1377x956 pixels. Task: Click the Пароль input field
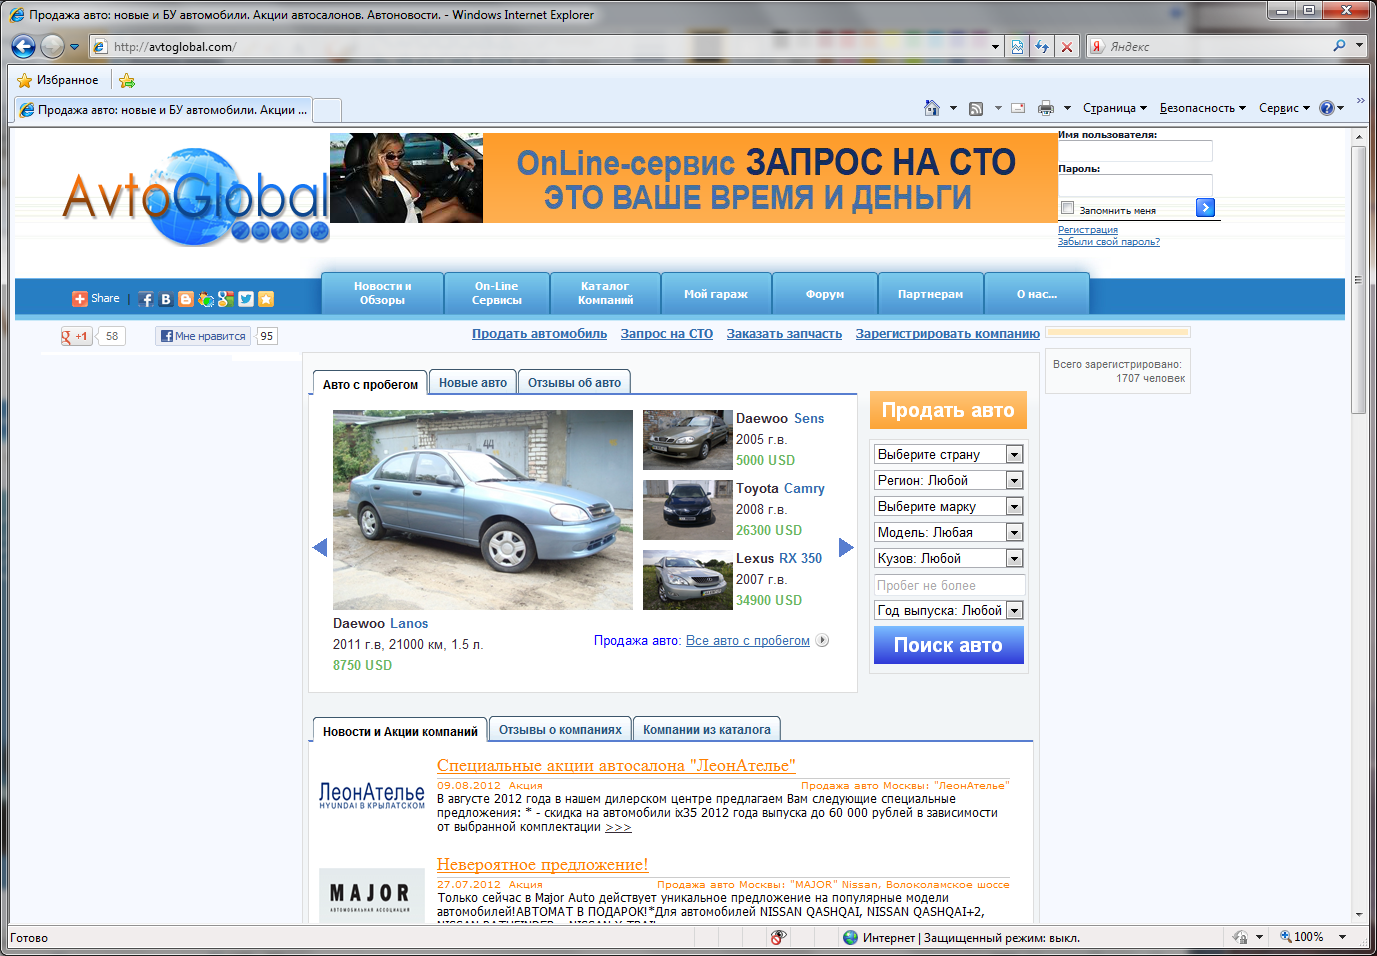click(x=1135, y=185)
